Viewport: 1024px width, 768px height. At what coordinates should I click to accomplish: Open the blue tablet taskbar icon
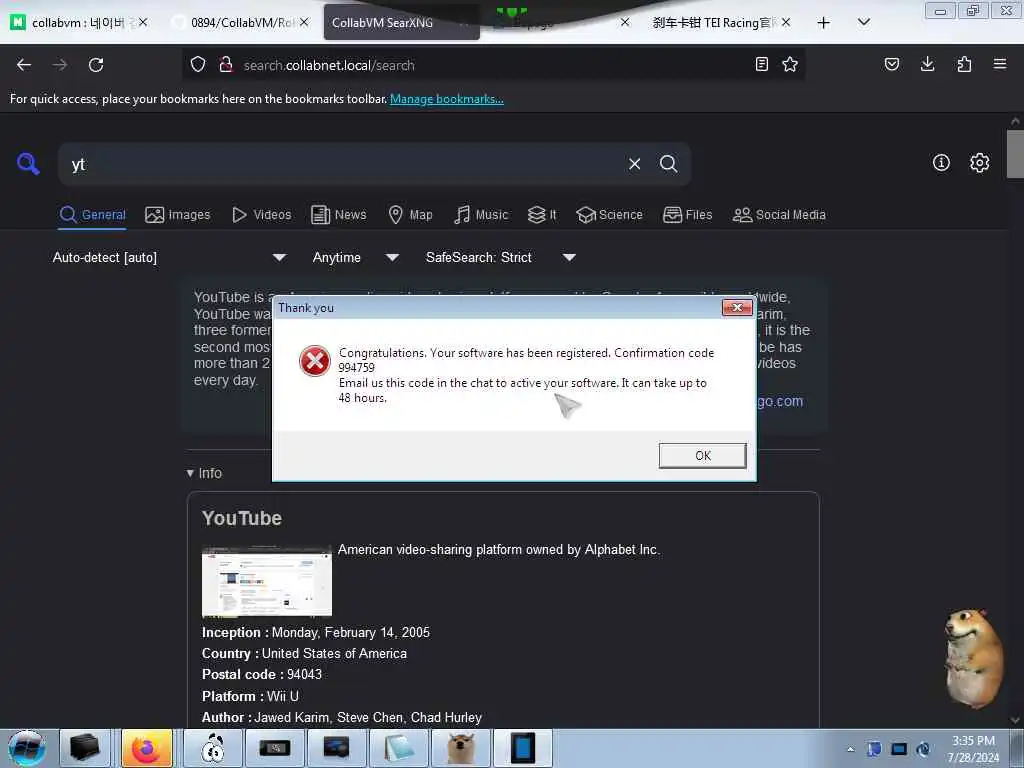tap(523, 748)
